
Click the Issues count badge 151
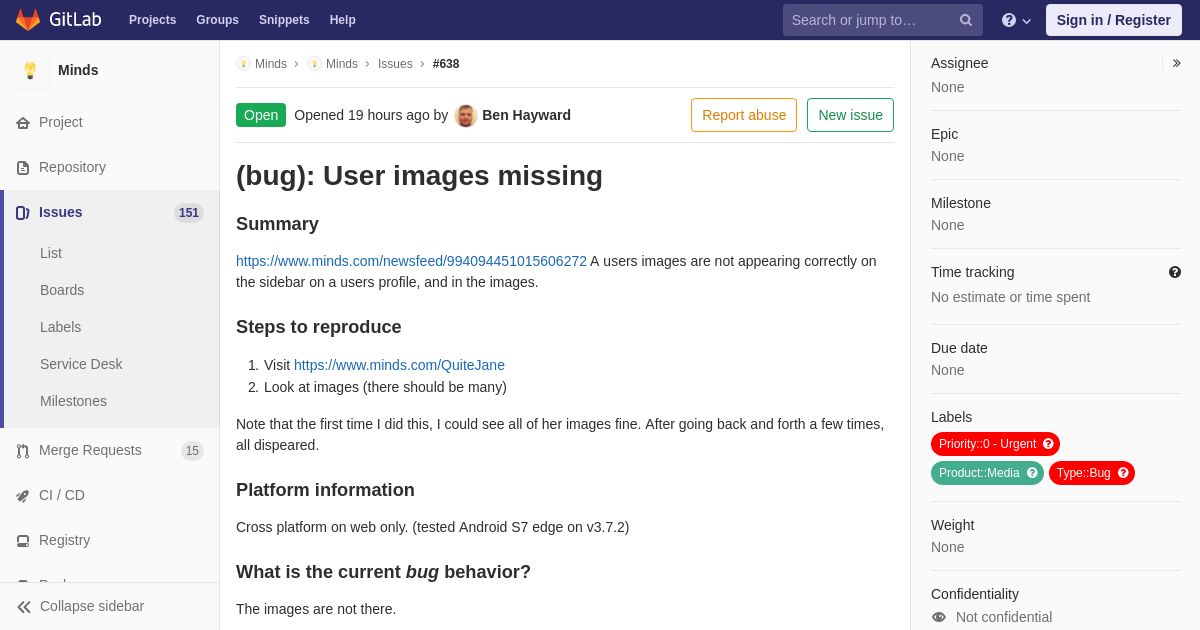(x=189, y=213)
